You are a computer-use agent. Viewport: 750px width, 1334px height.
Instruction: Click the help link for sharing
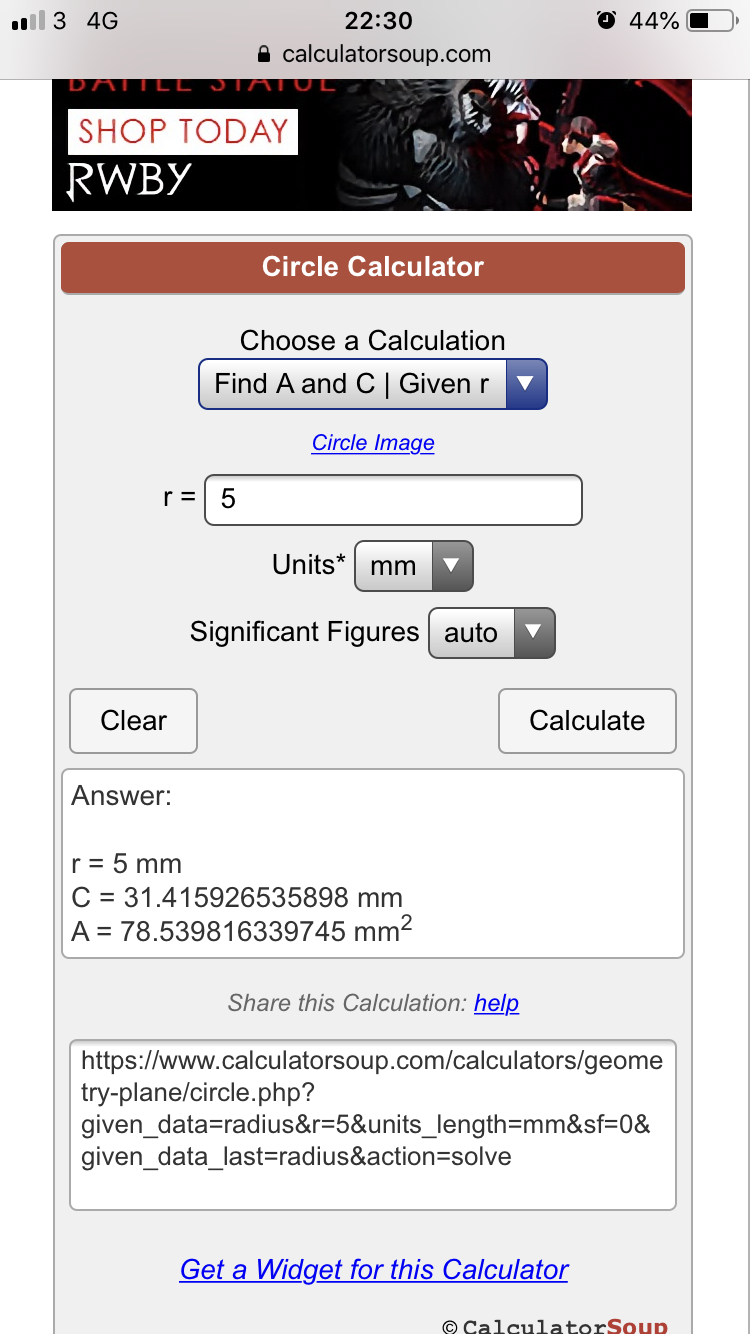496,1003
